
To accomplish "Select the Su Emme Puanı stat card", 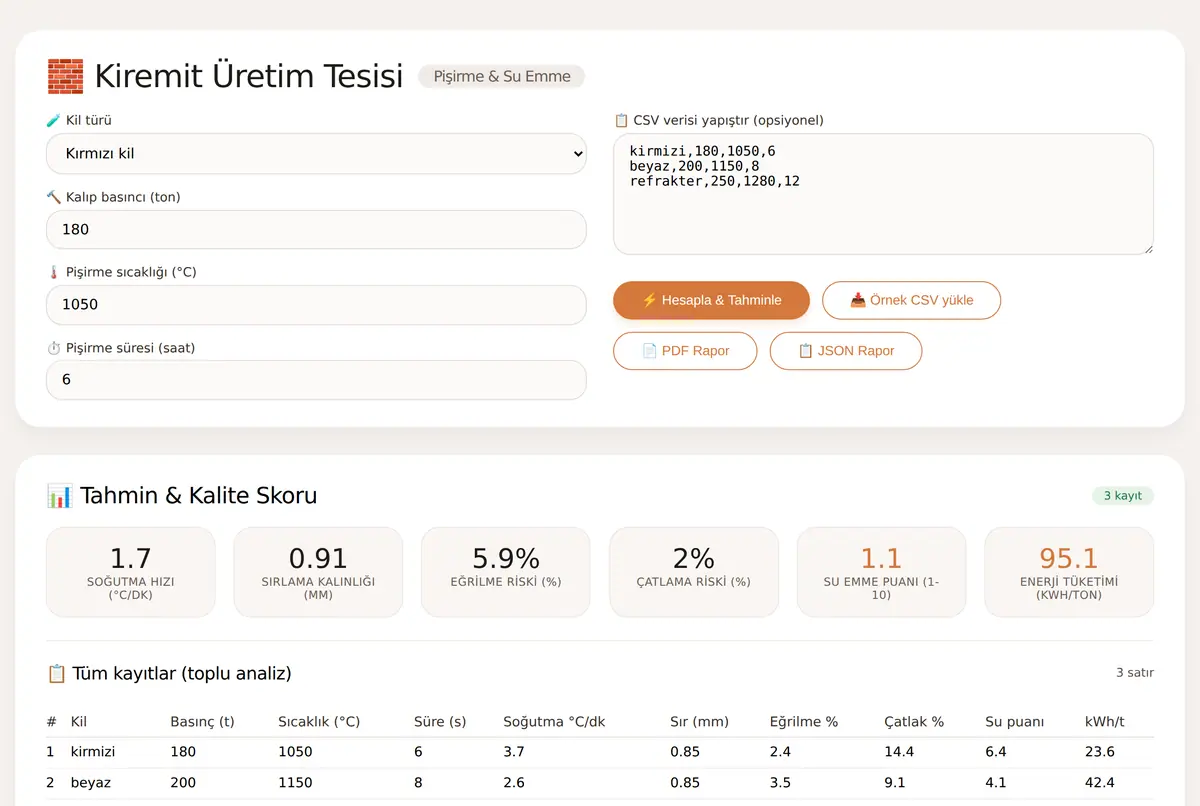I will pos(881,572).
